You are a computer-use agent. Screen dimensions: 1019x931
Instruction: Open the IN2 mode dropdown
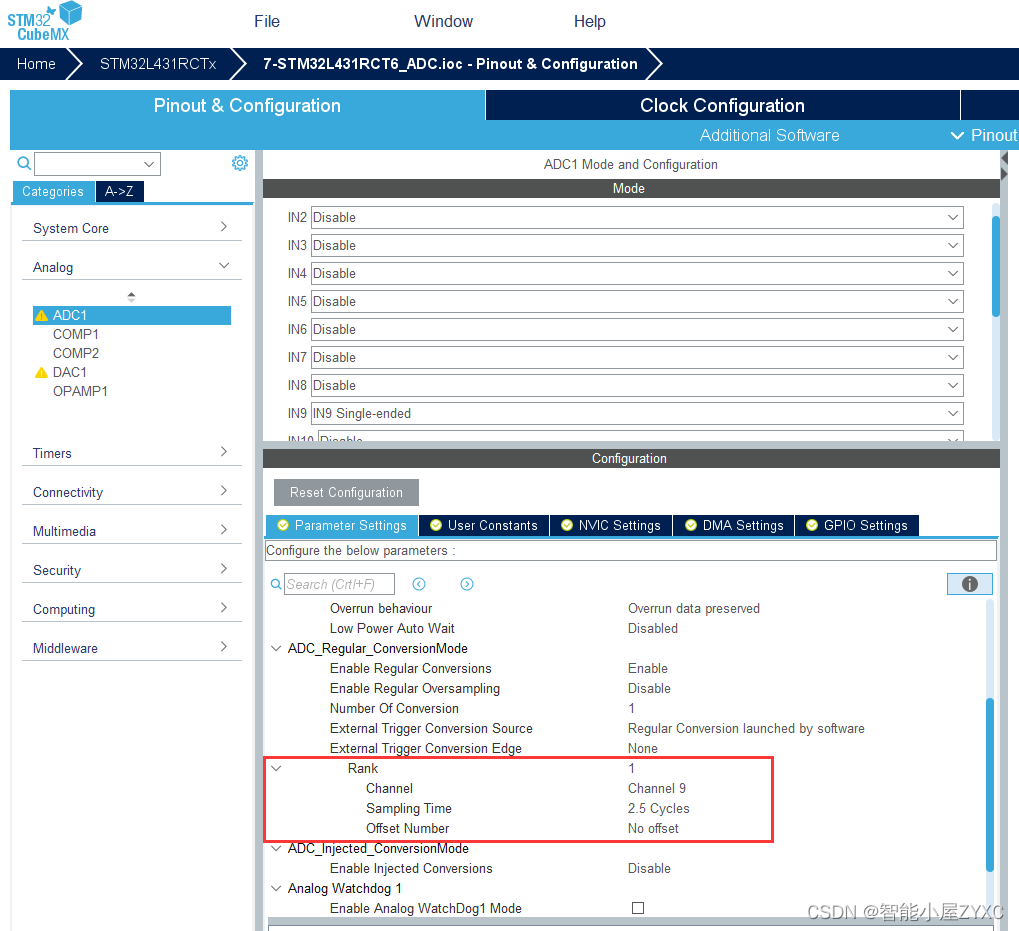pyautogui.click(x=637, y=218)
